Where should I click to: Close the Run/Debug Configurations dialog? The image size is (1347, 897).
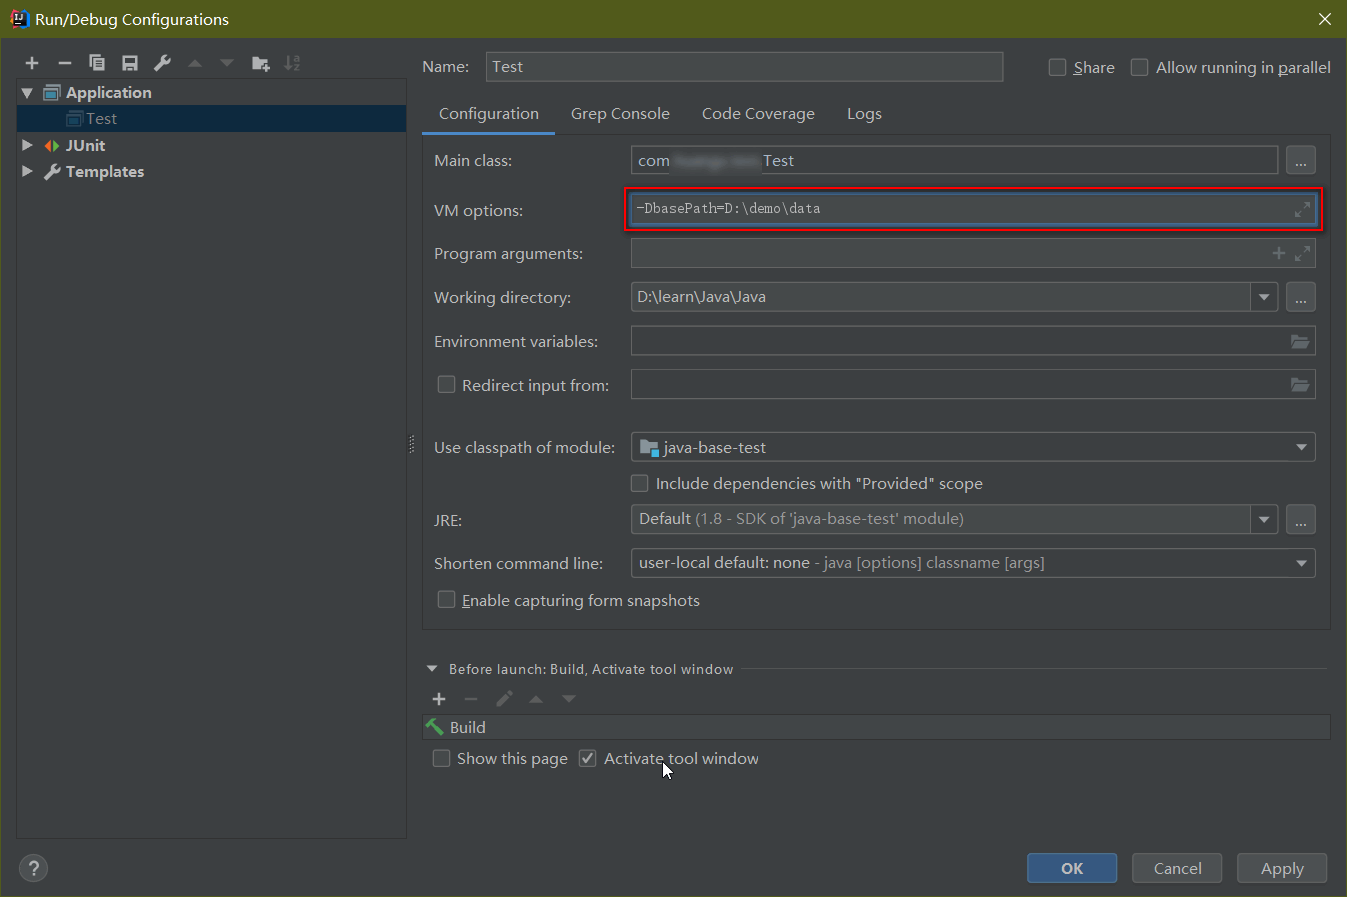coord(1325,19)
